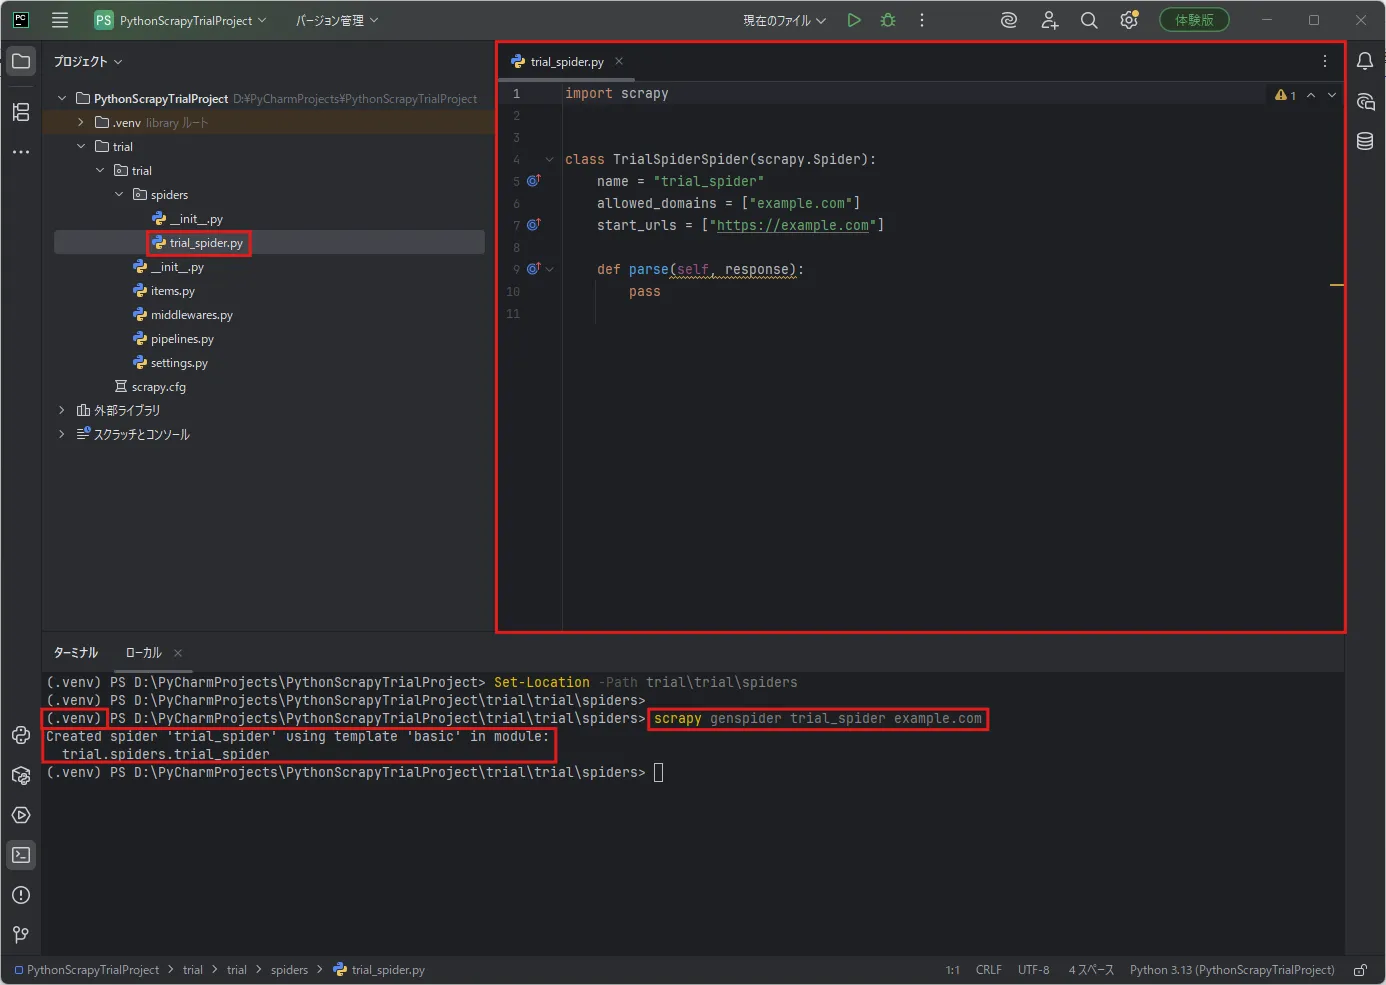Open the PythonScrapyTrialProject project dropdown
Image resolution: width=1386 pixels, height=985 pixels.
[x=181, y=20]
